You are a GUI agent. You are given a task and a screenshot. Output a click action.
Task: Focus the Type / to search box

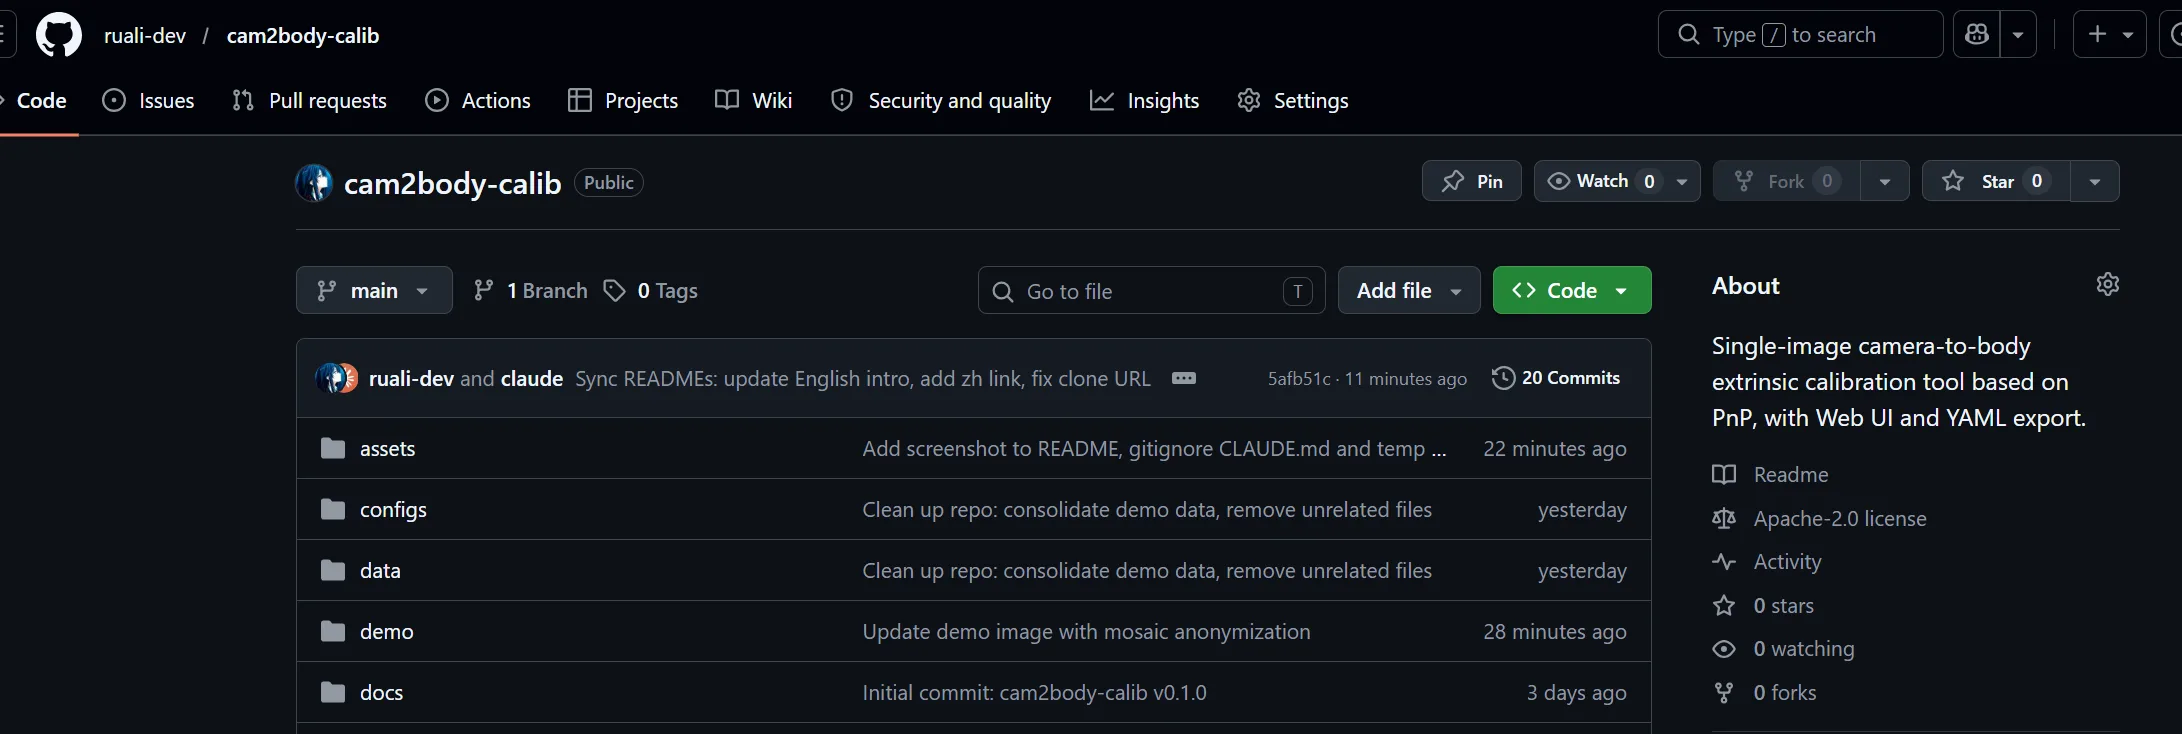pos(1800,35)
